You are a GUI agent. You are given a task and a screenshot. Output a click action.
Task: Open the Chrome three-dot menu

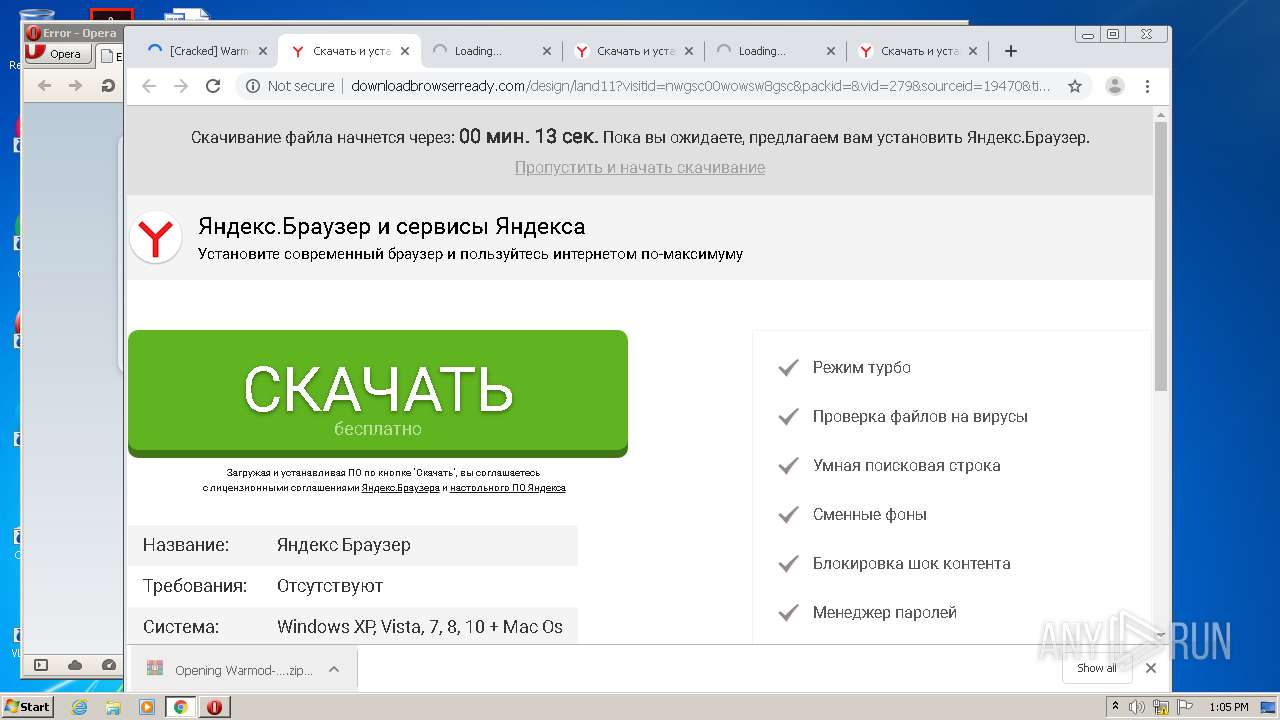coord(1148,86)
